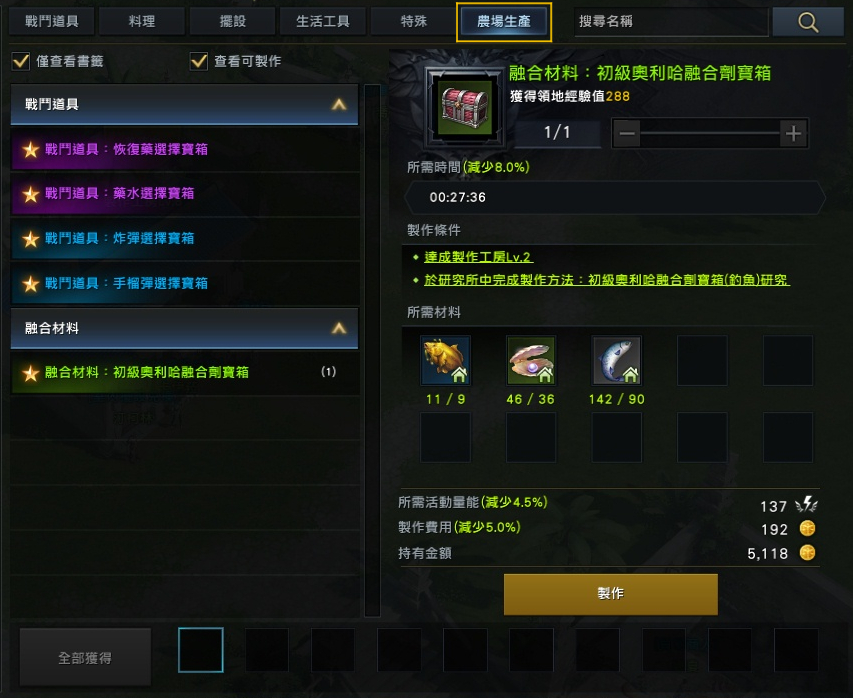Open the 達成製作工房Lv.2 link

pos(478,257)
